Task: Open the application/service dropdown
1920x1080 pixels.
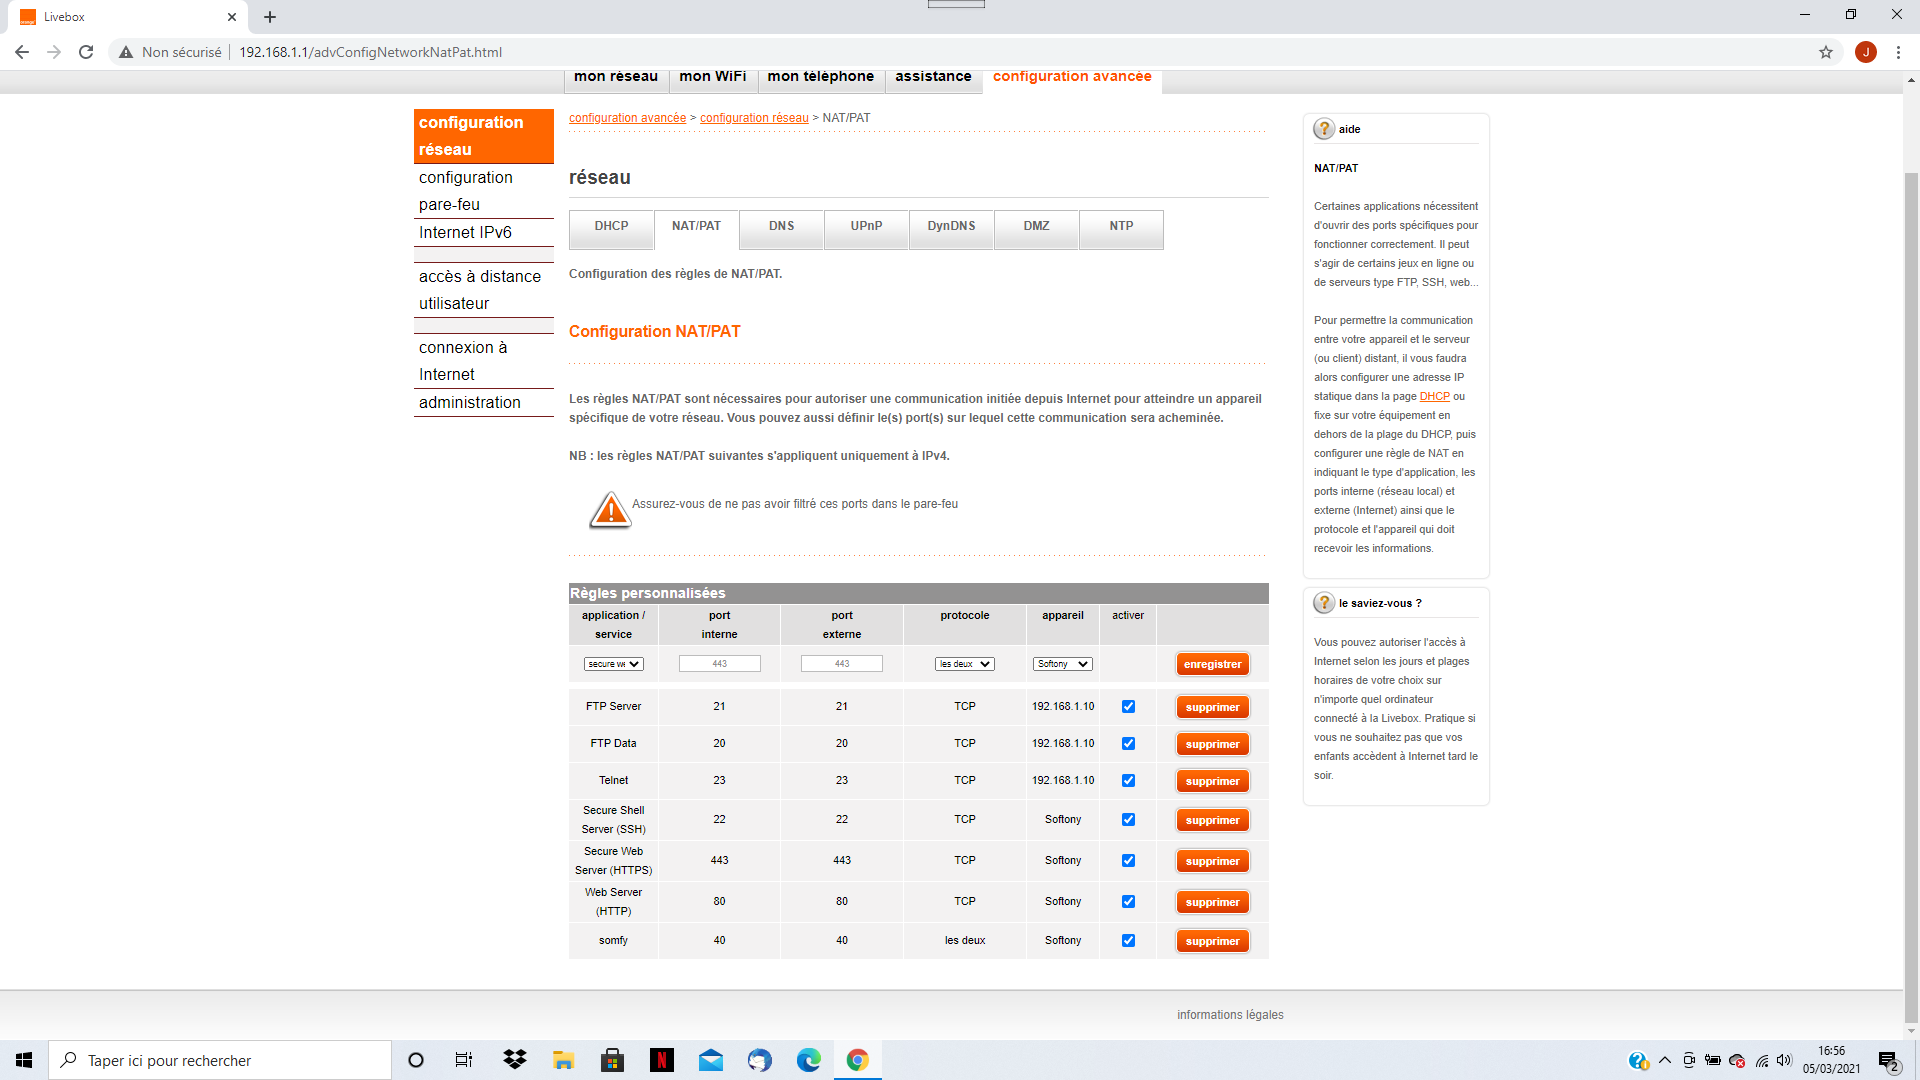Action: pyautogui.click(x=613, y=664)
